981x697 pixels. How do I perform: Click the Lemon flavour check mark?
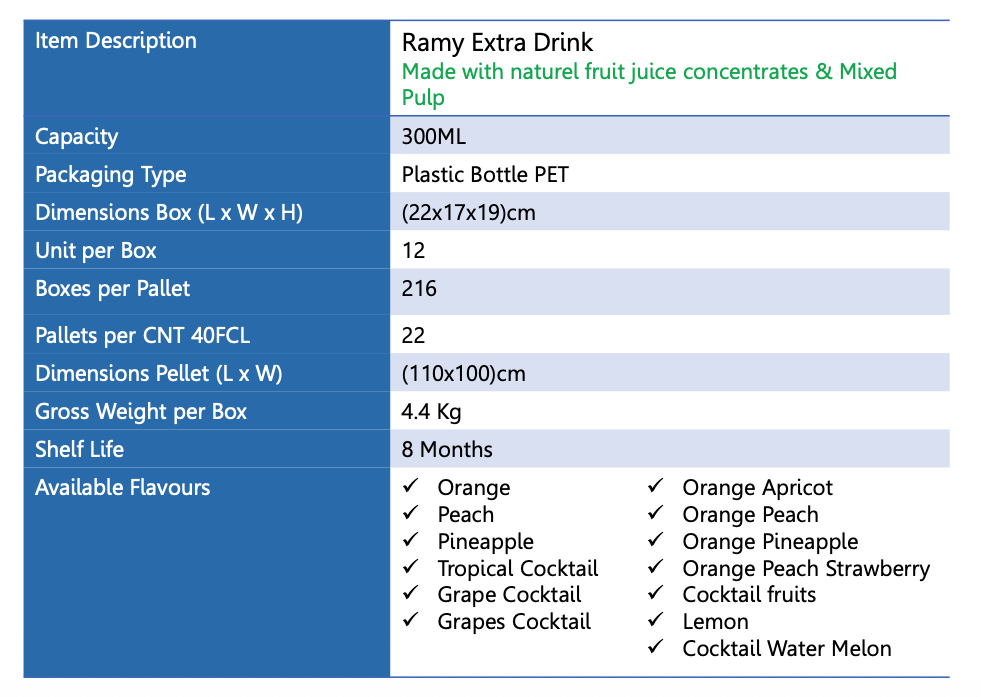tap(656, 621)
